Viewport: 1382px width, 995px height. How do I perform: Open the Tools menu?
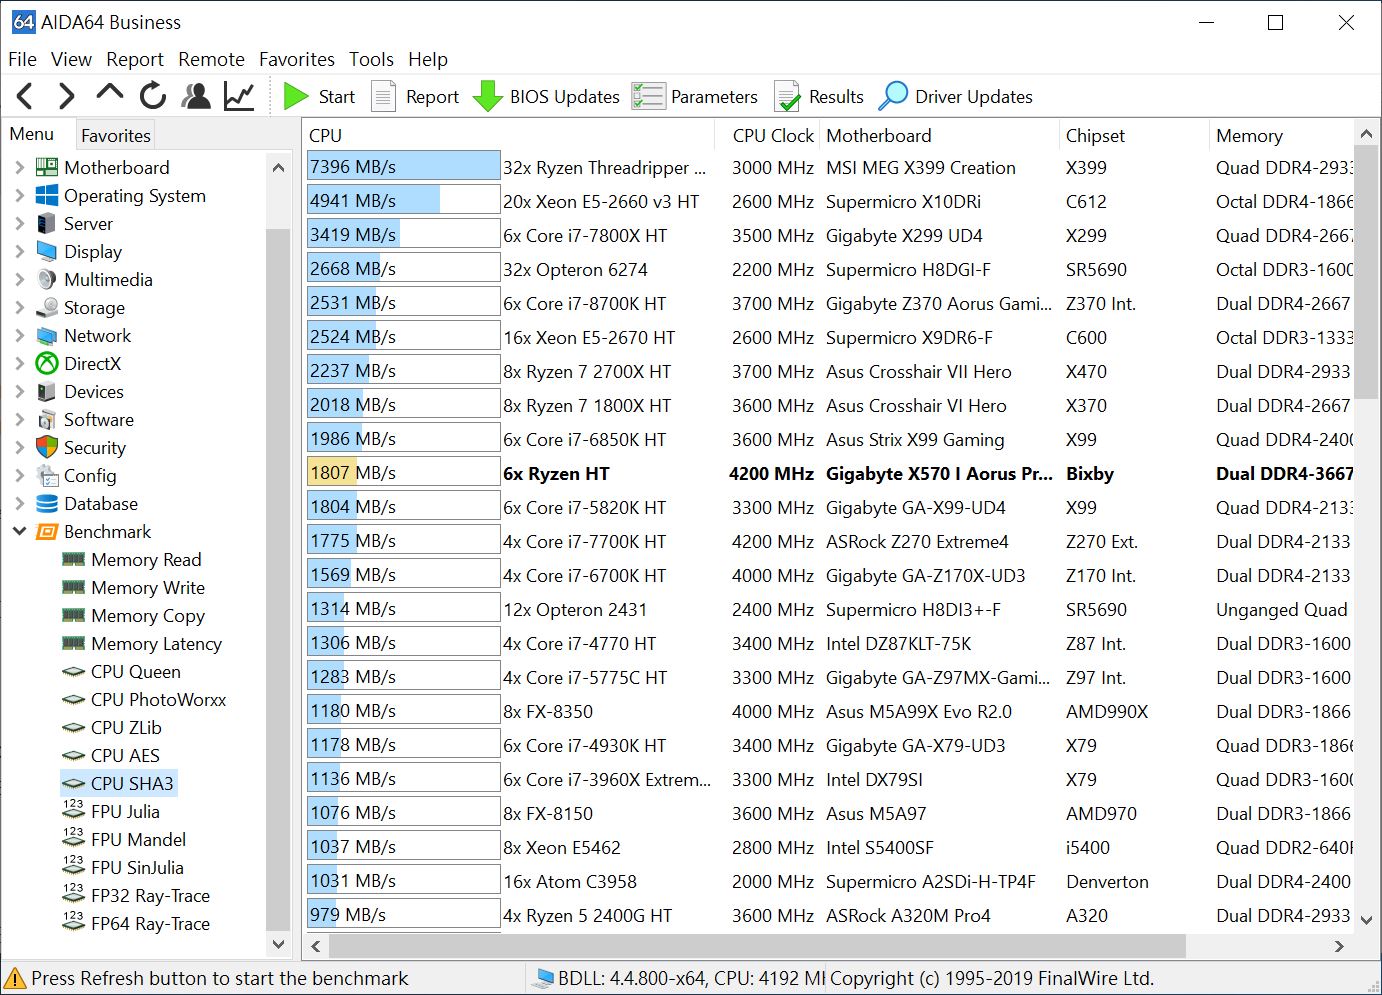371,59
